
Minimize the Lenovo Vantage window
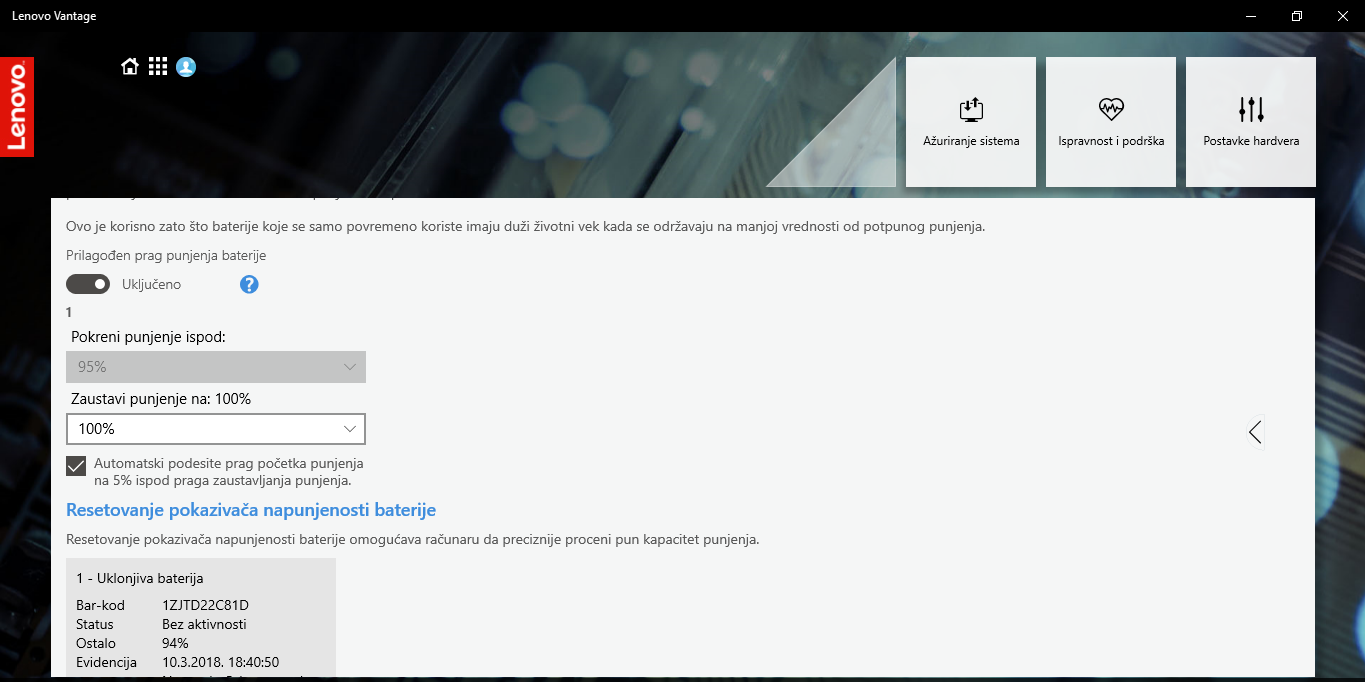(x=1251, y=16)
